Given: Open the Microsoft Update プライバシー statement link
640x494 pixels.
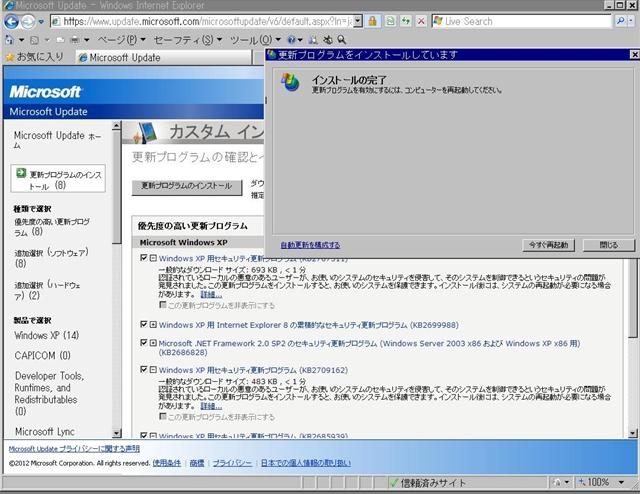Looking at the screenshot, I should (x=74, y=449).
